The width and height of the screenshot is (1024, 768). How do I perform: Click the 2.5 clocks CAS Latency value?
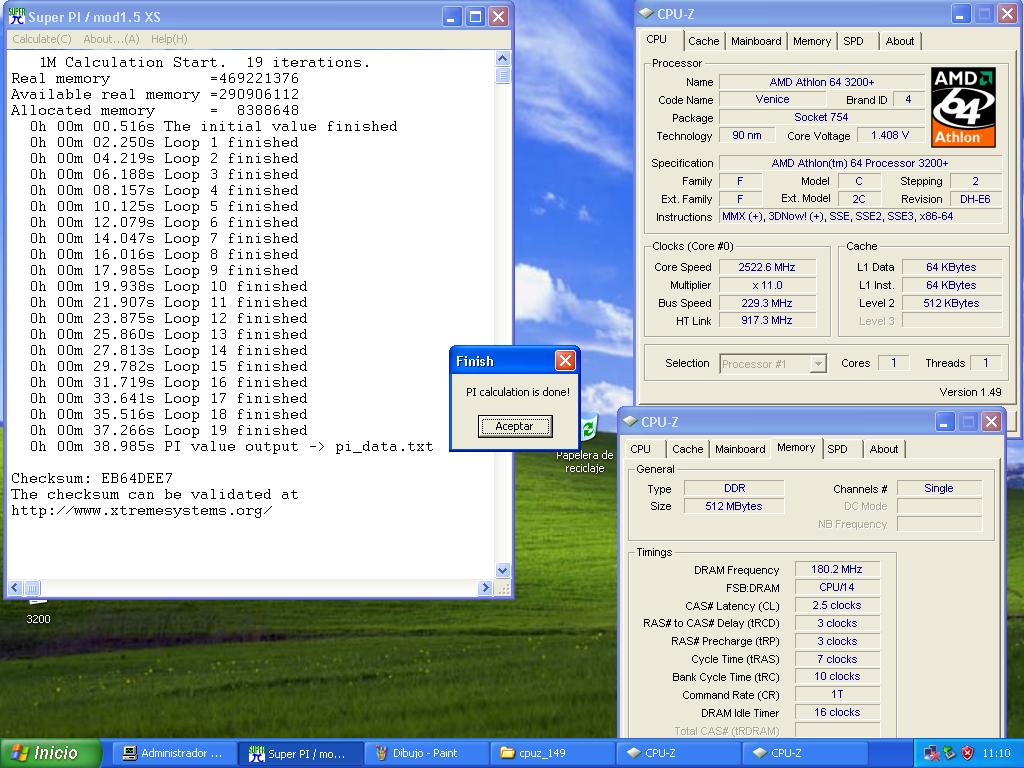click(x=837, y=605)
